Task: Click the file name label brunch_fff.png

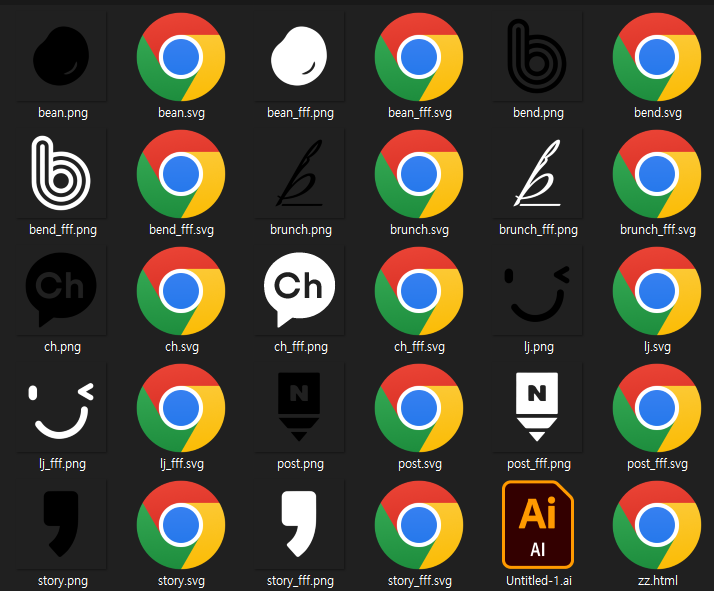Action: [x=538, y=229]
